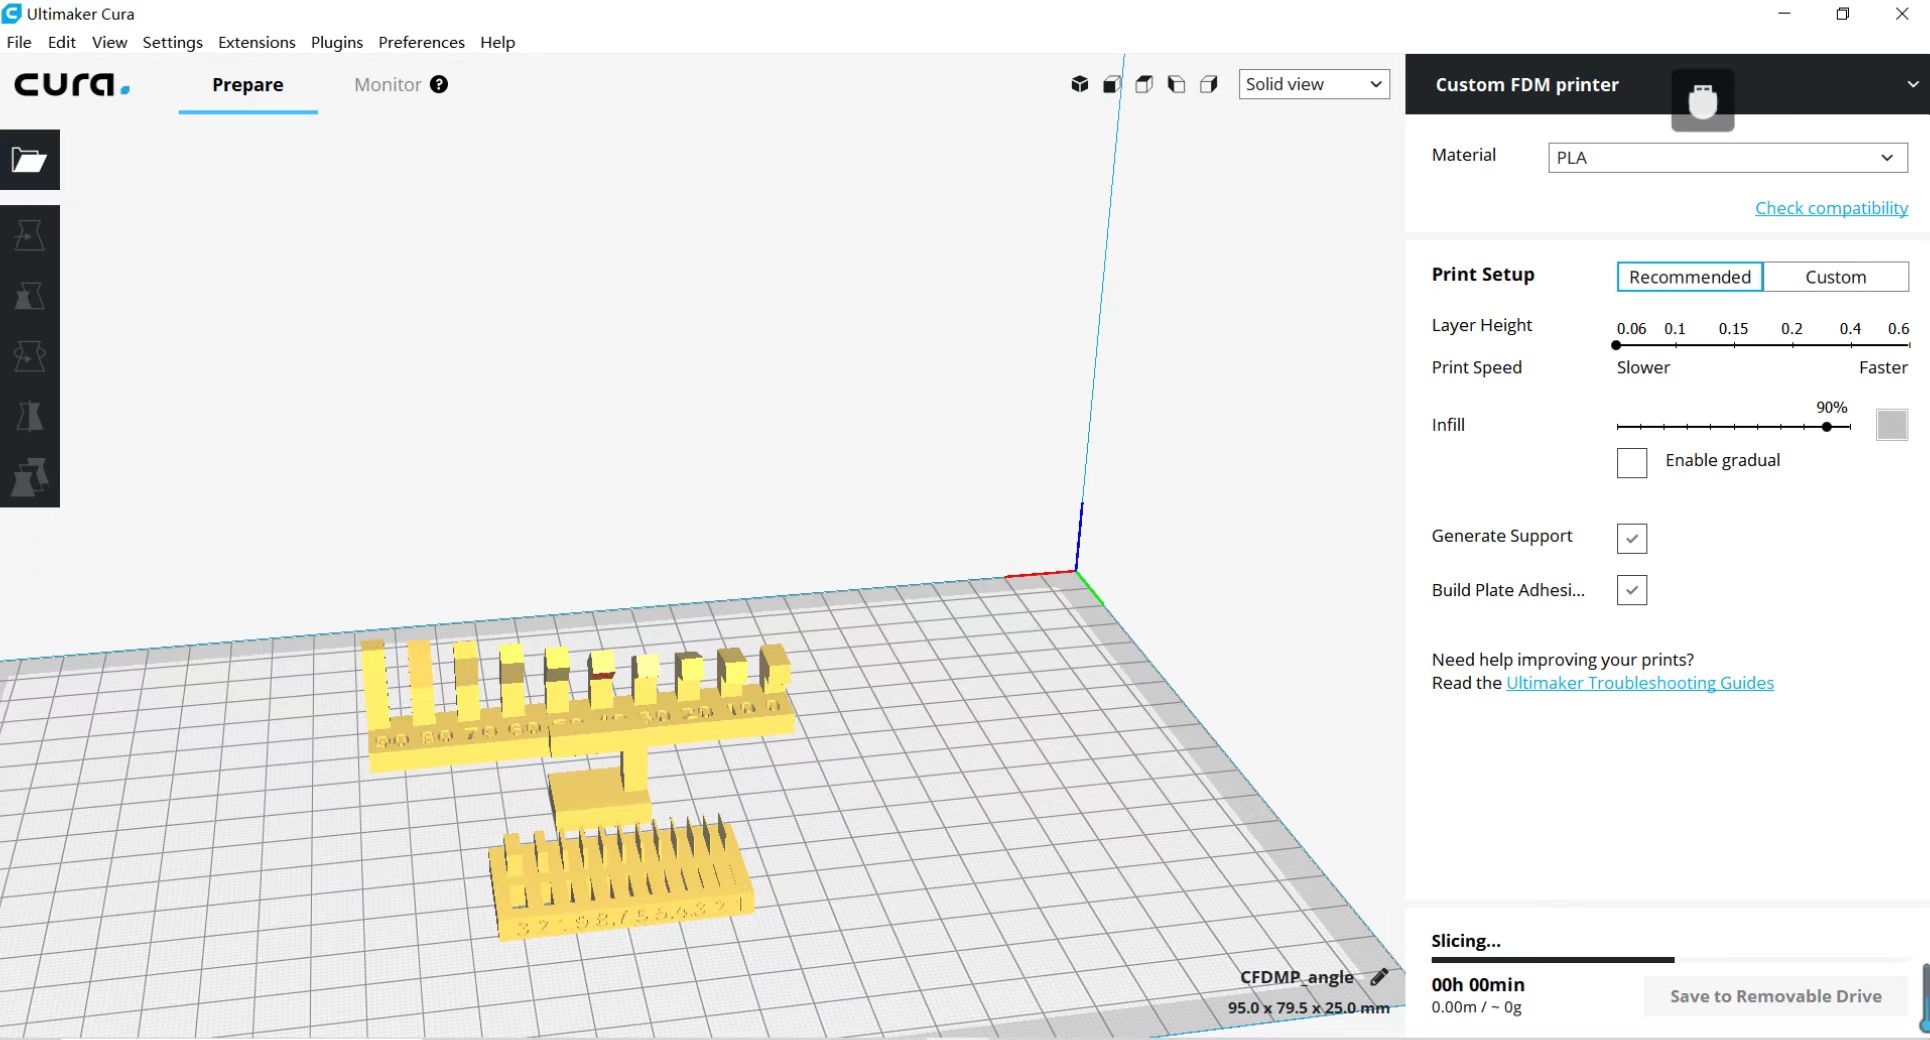Screen dimensions: 1930x1040
Task: Select the Move tool in left toolbar
Action: 29,236
